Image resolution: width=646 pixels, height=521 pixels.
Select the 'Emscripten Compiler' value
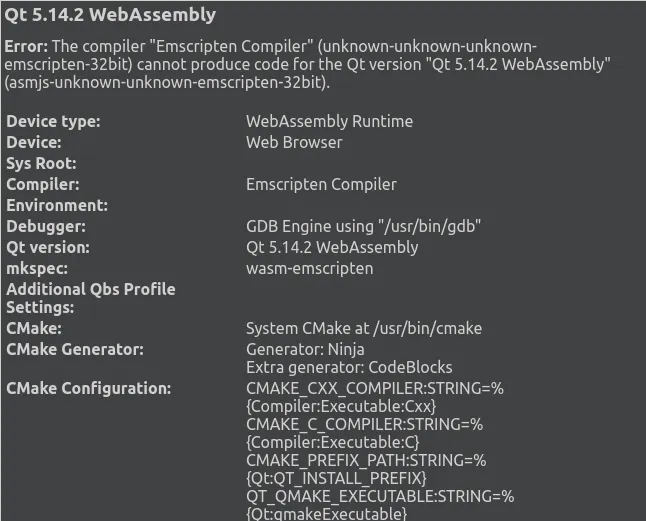click(321, 184)
